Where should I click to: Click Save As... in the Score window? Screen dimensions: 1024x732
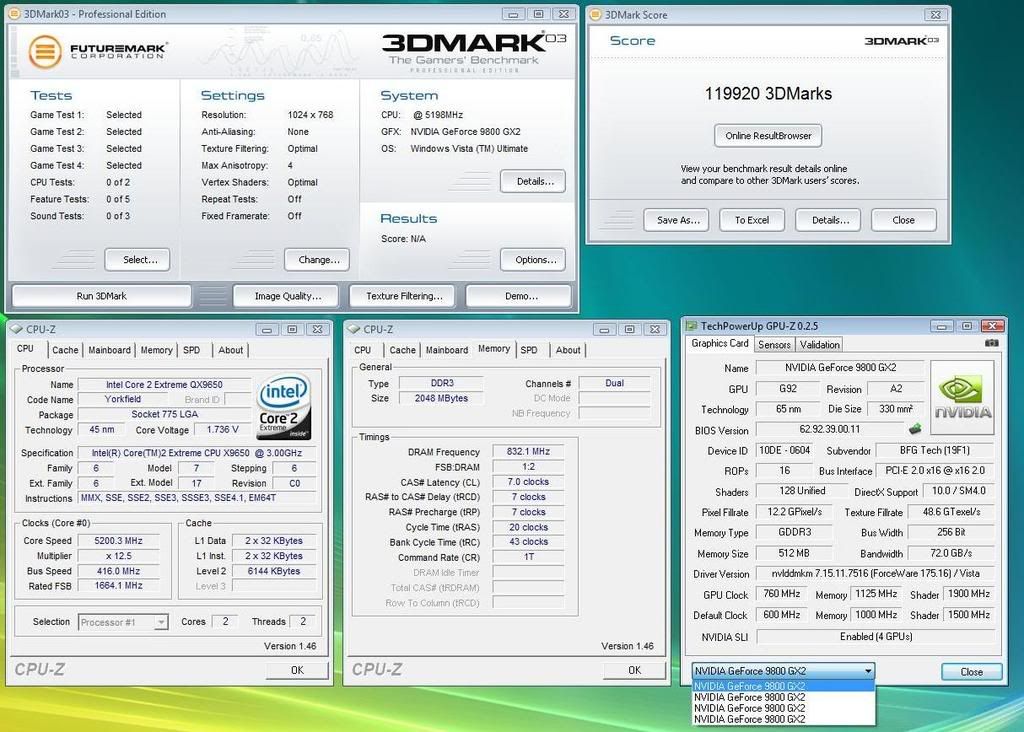[676, 220]
